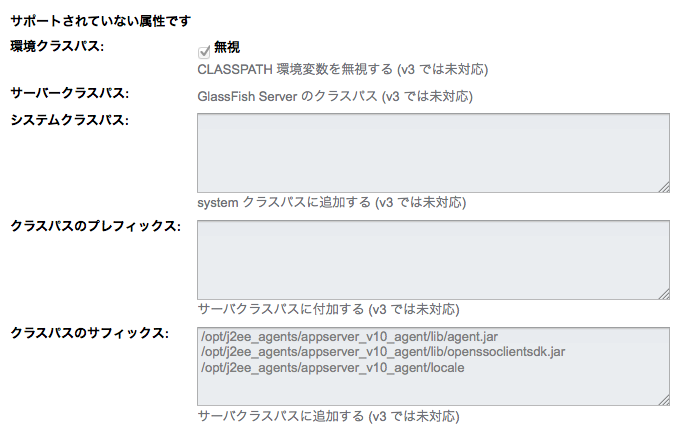
Task: Click inside the システムクラスパス text area
Action: click(x=433, y=152)
